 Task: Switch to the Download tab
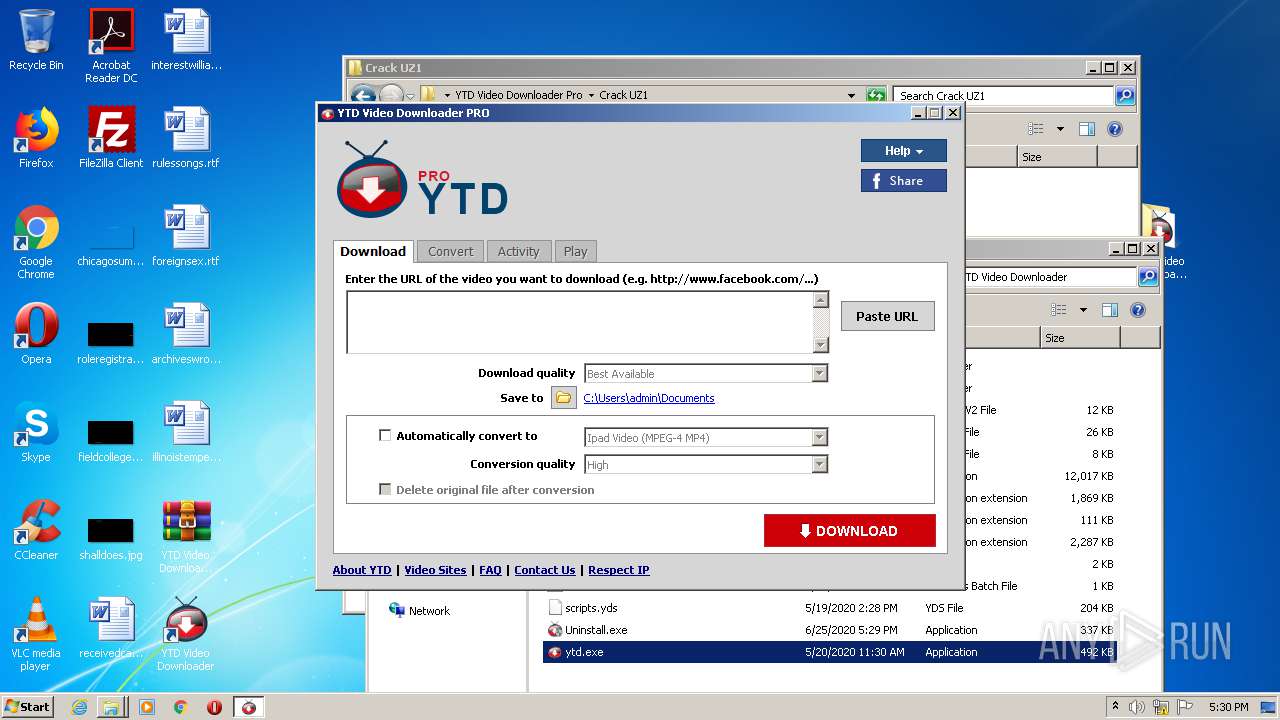pos(373,251)
